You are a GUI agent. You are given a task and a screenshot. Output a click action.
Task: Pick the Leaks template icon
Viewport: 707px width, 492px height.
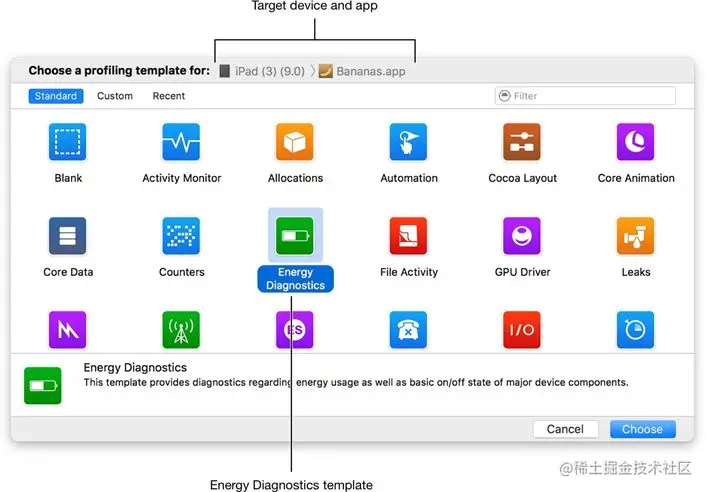[x=636, y=236]
